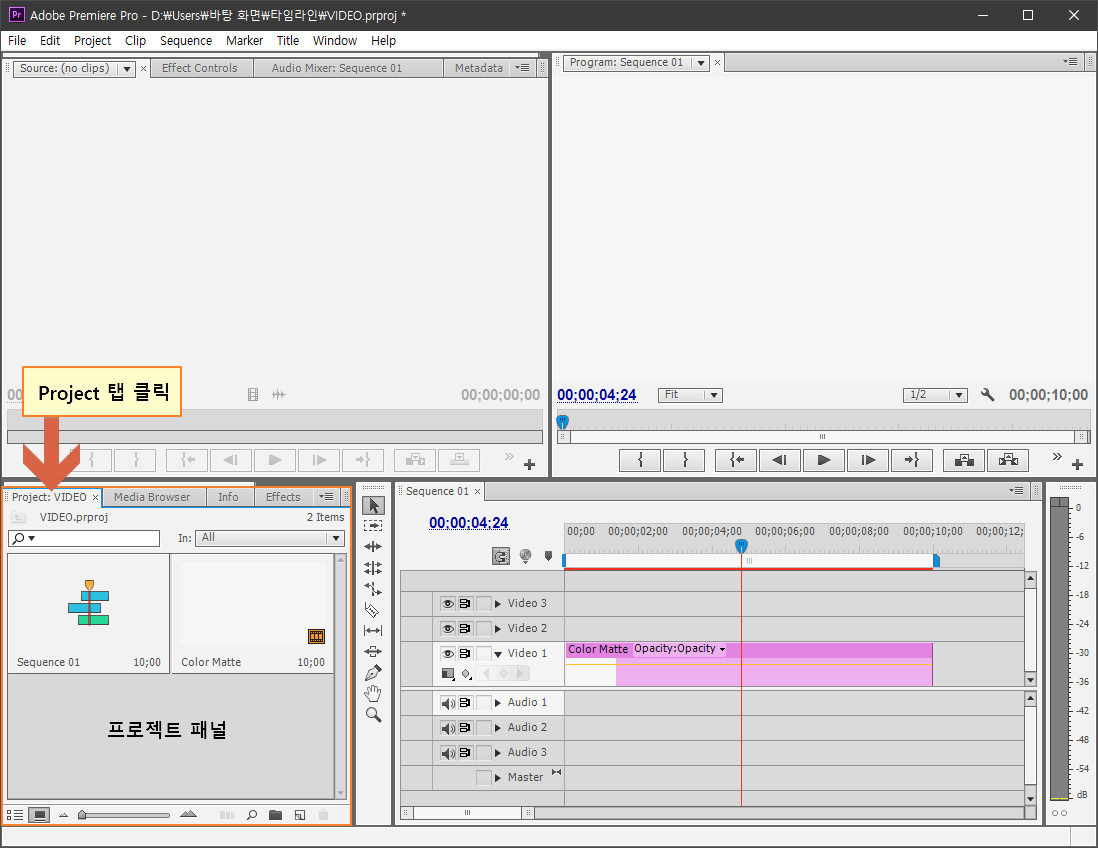Open the Window menu
Image resolution: width=1098 pixels, height=848 pixels.
click(x=335, y=41)
